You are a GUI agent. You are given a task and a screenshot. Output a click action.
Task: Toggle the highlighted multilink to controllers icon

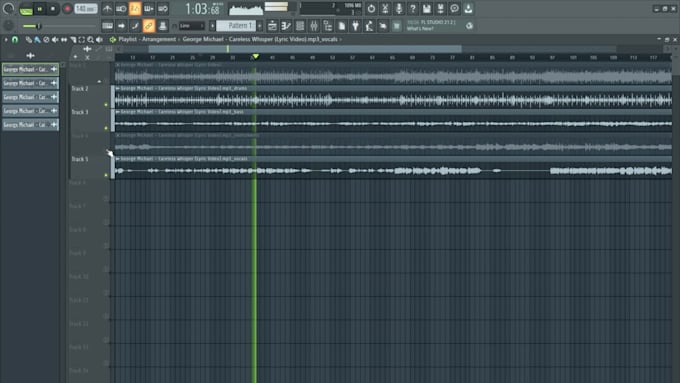pyautogui.click(x=149, y=26)
